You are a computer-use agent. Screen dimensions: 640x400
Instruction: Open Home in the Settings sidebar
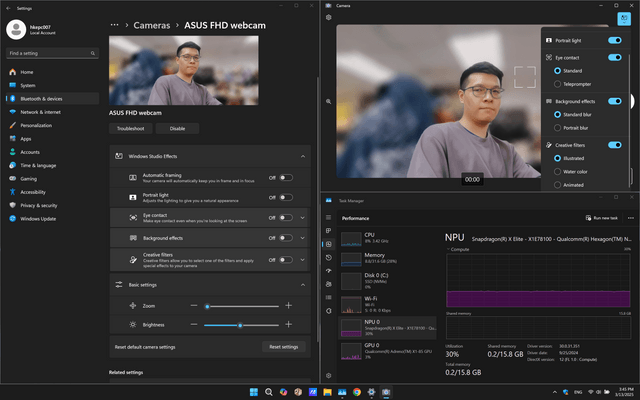(52, 72)
